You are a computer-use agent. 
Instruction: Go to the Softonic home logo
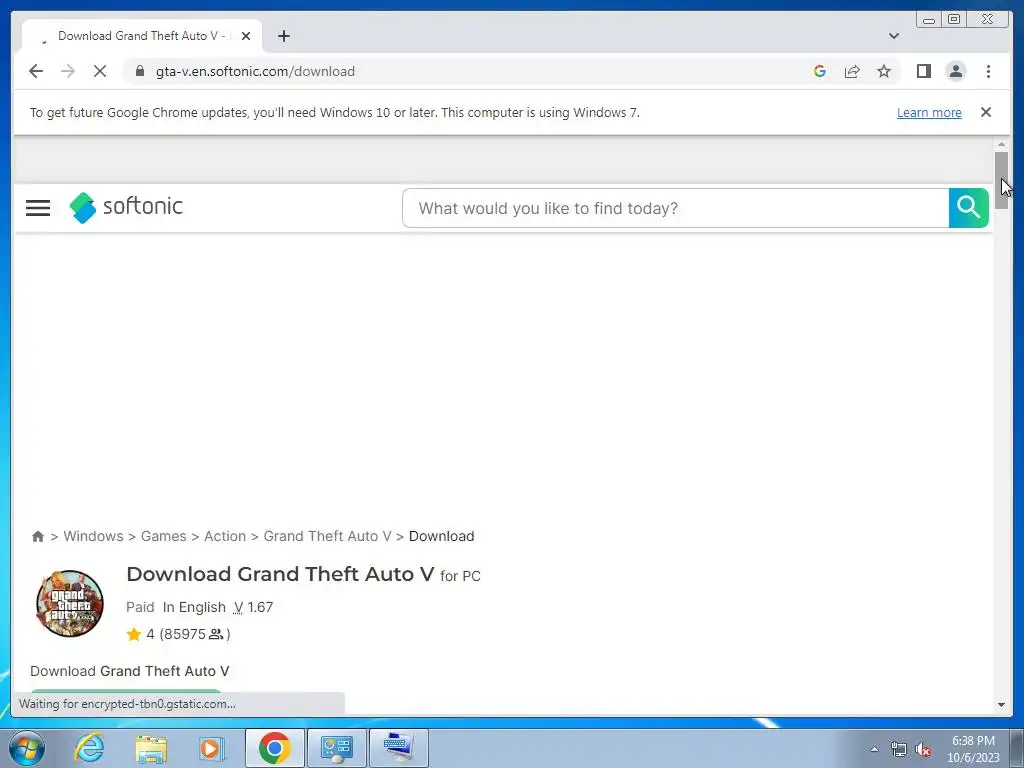[x=126, y=207]
